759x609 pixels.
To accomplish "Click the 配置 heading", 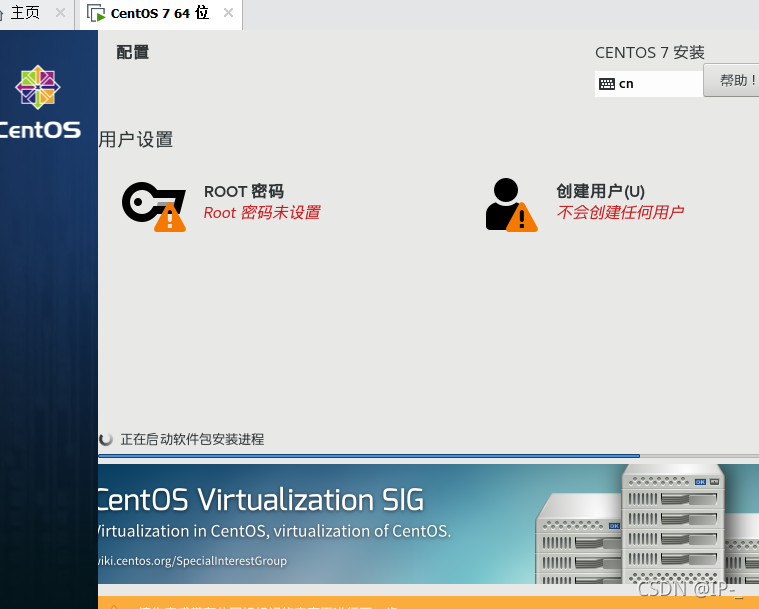I will (x=133, y=52).
